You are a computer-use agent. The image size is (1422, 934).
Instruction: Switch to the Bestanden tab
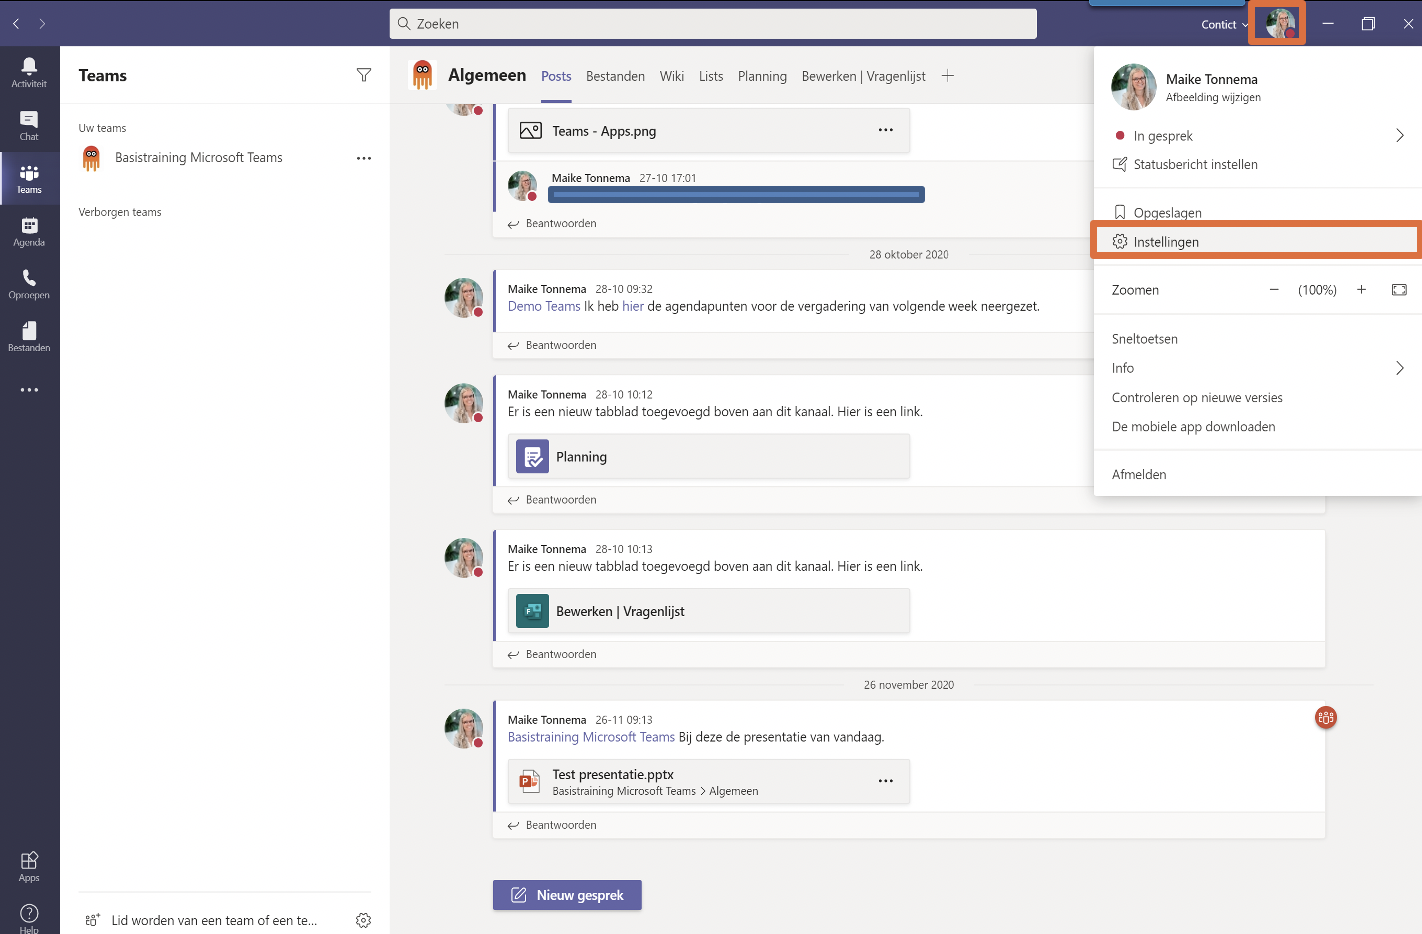tap(615, 76)
